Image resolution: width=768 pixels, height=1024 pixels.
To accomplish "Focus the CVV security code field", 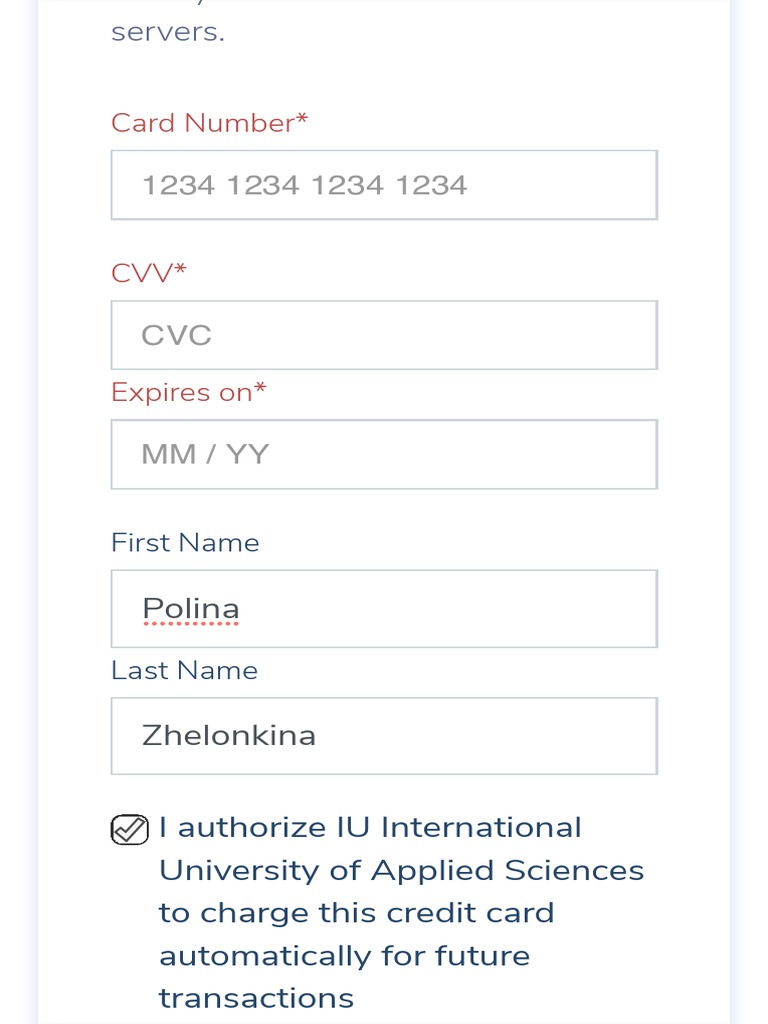I will pos(384,335).
